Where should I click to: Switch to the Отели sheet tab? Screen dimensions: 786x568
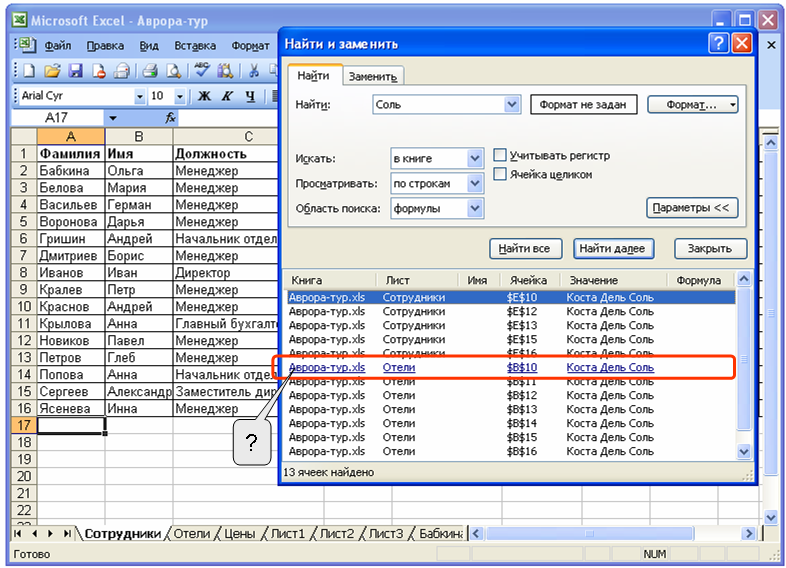tap(192, 533)
